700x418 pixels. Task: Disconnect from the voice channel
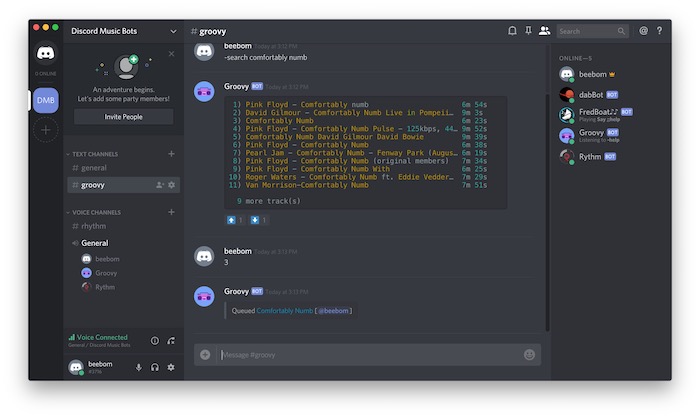tap(171, 341)
